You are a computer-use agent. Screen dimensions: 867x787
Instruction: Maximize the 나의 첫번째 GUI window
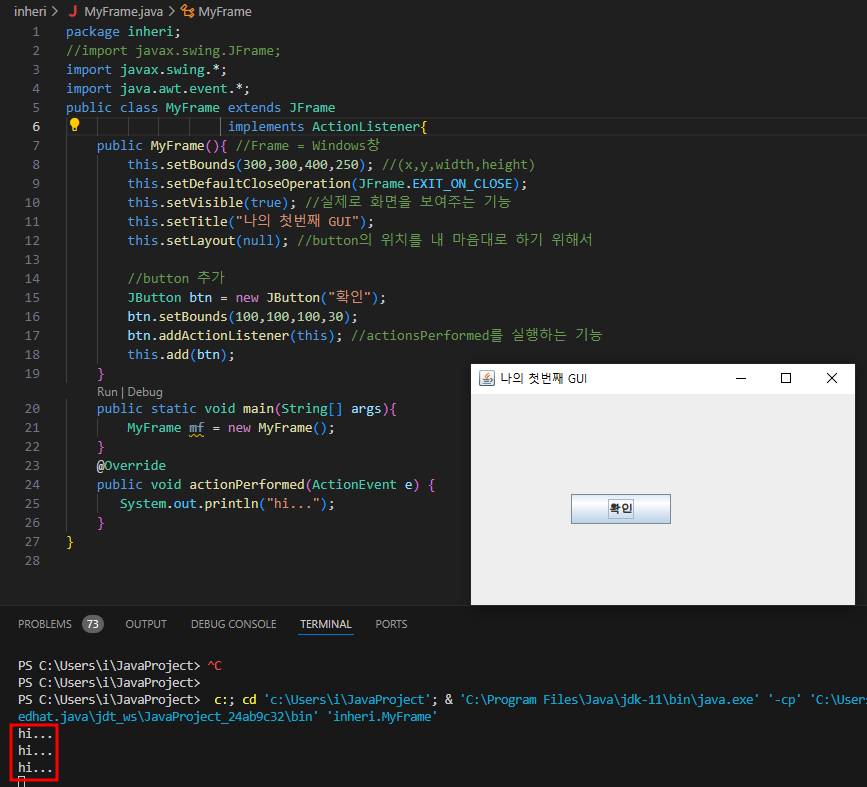click(x=786, y=378)
